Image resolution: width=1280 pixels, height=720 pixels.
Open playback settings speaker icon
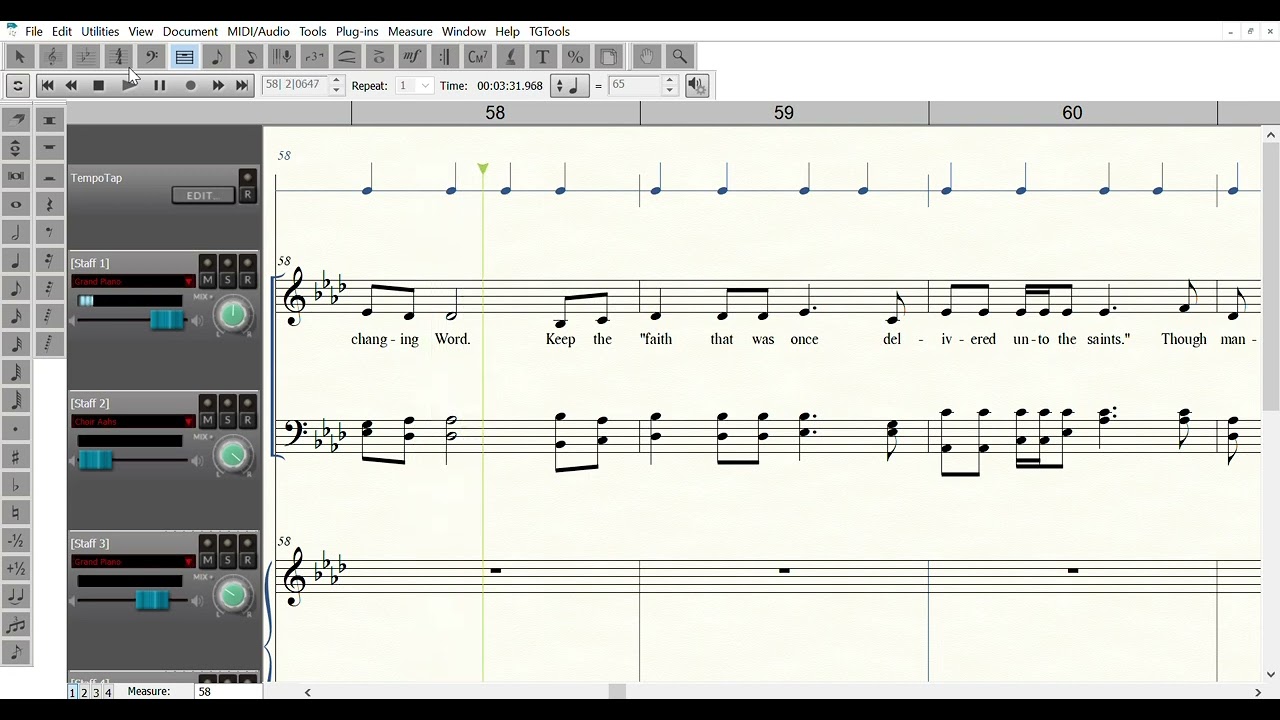pyautogui.click(x=697, y=86)
